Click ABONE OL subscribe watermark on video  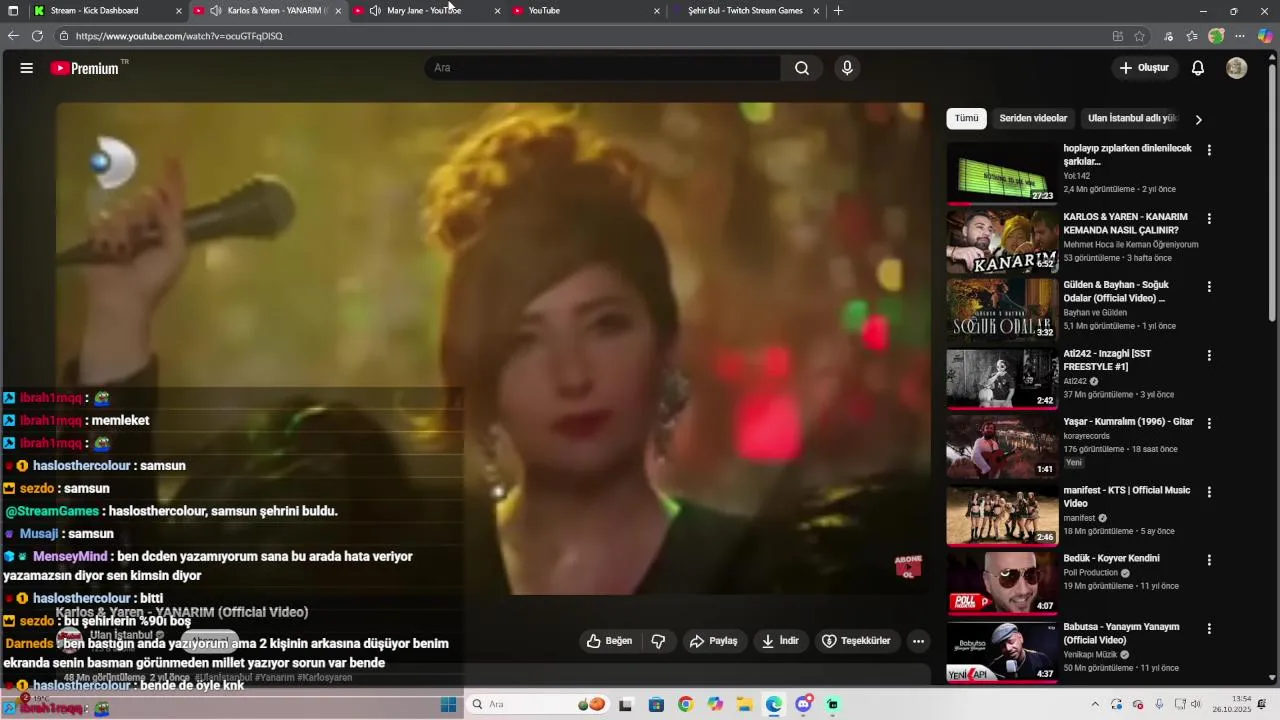click(x=908, y=567)
